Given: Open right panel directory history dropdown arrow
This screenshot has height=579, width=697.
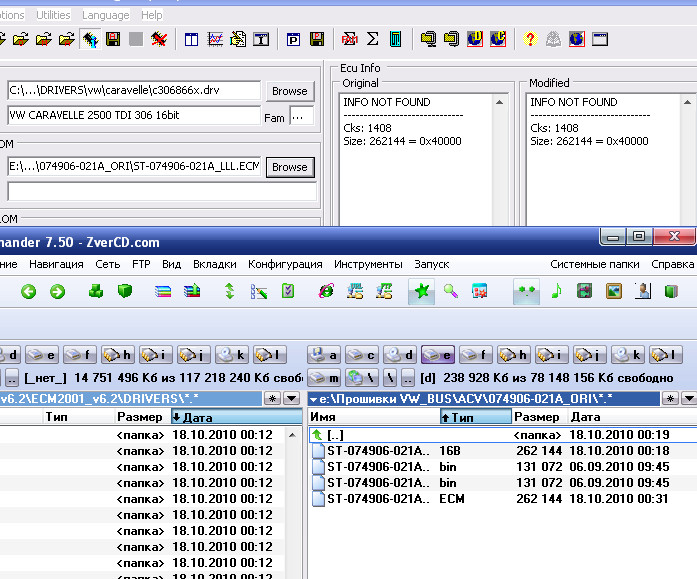Looking at the screenshot, I should tap(689, 398).
